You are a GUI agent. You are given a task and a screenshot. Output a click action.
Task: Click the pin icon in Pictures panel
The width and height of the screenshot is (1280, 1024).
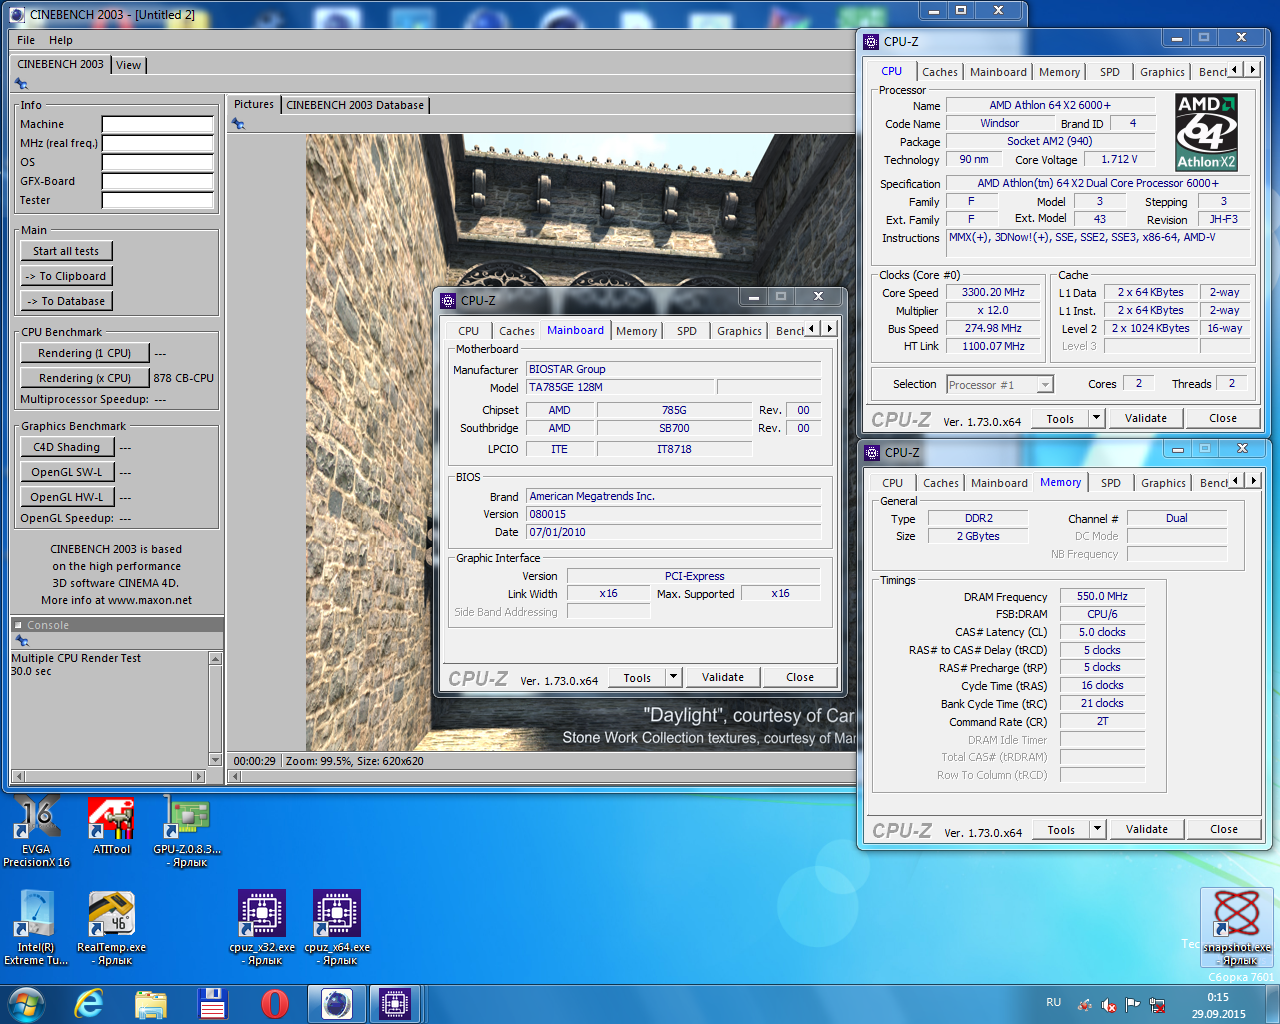click(238, 124)
